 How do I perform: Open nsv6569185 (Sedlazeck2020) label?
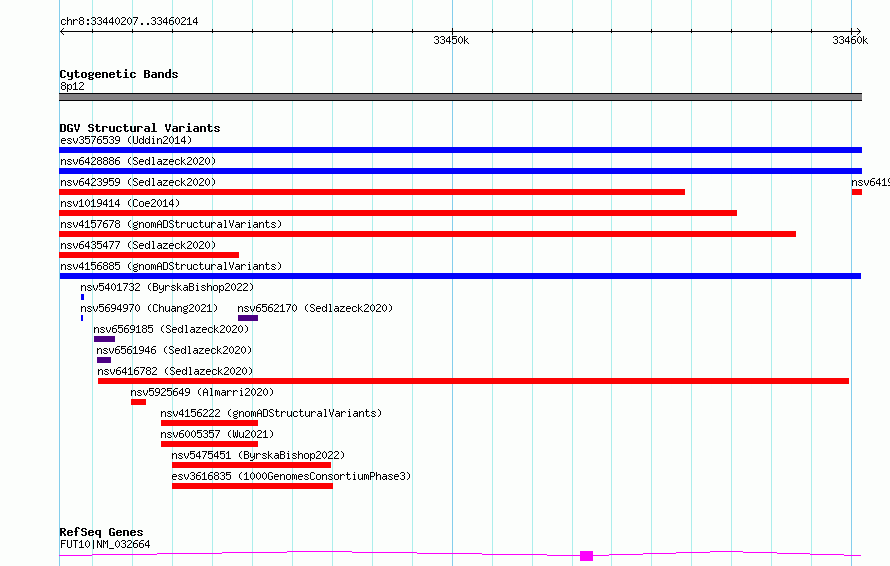(x=171, y=329)
